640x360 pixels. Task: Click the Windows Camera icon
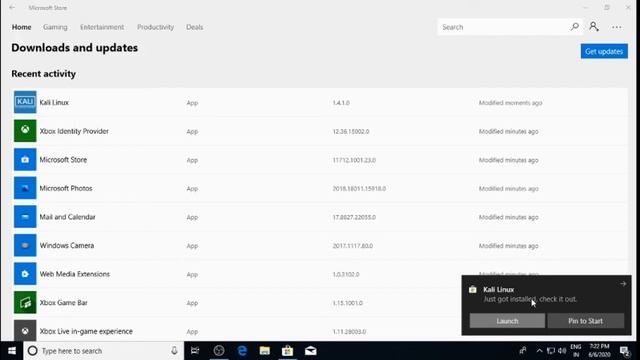[x=25, y=245]
